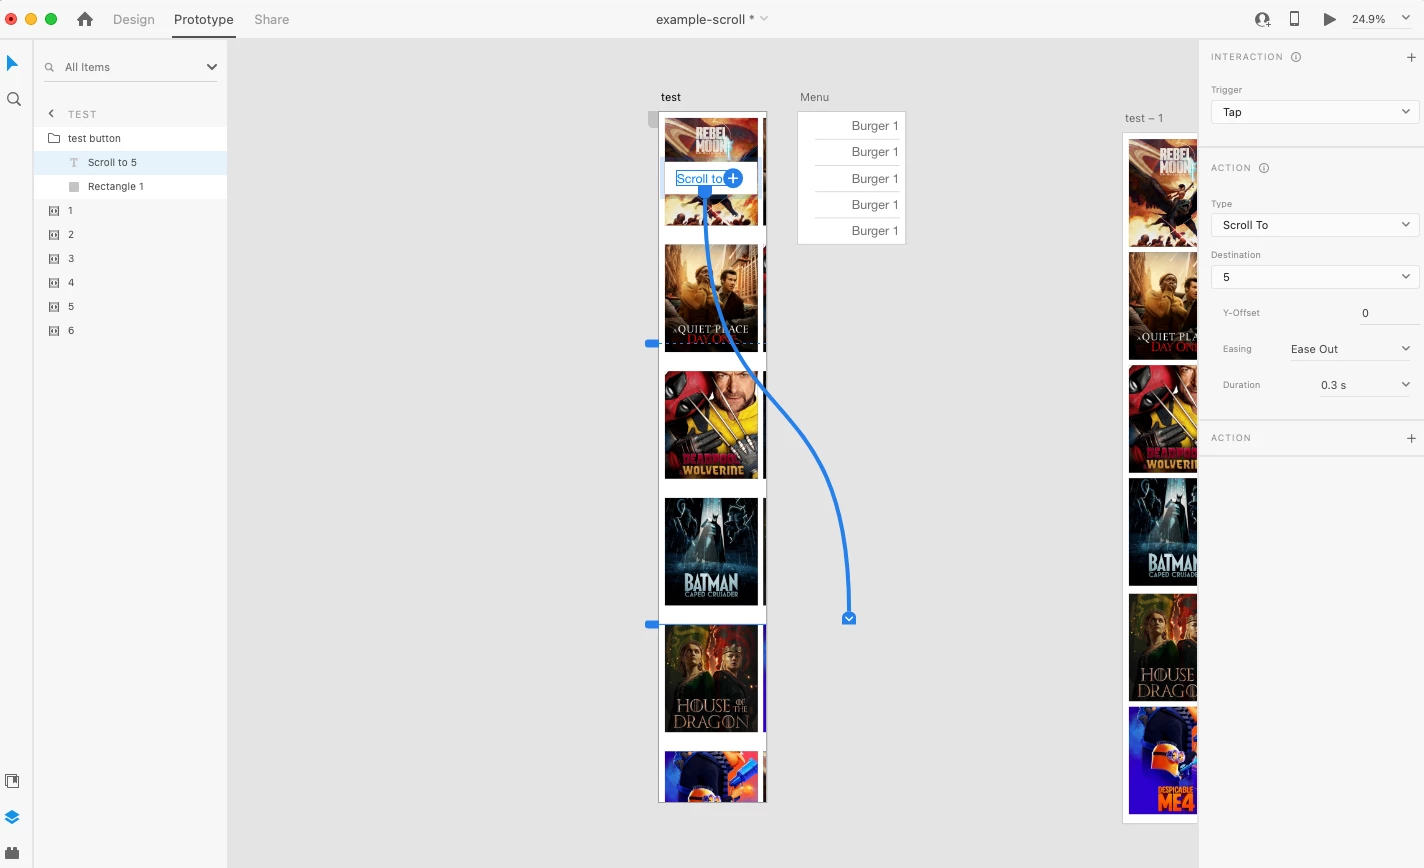Select the Quiet Place poster on test artboard

711,298
